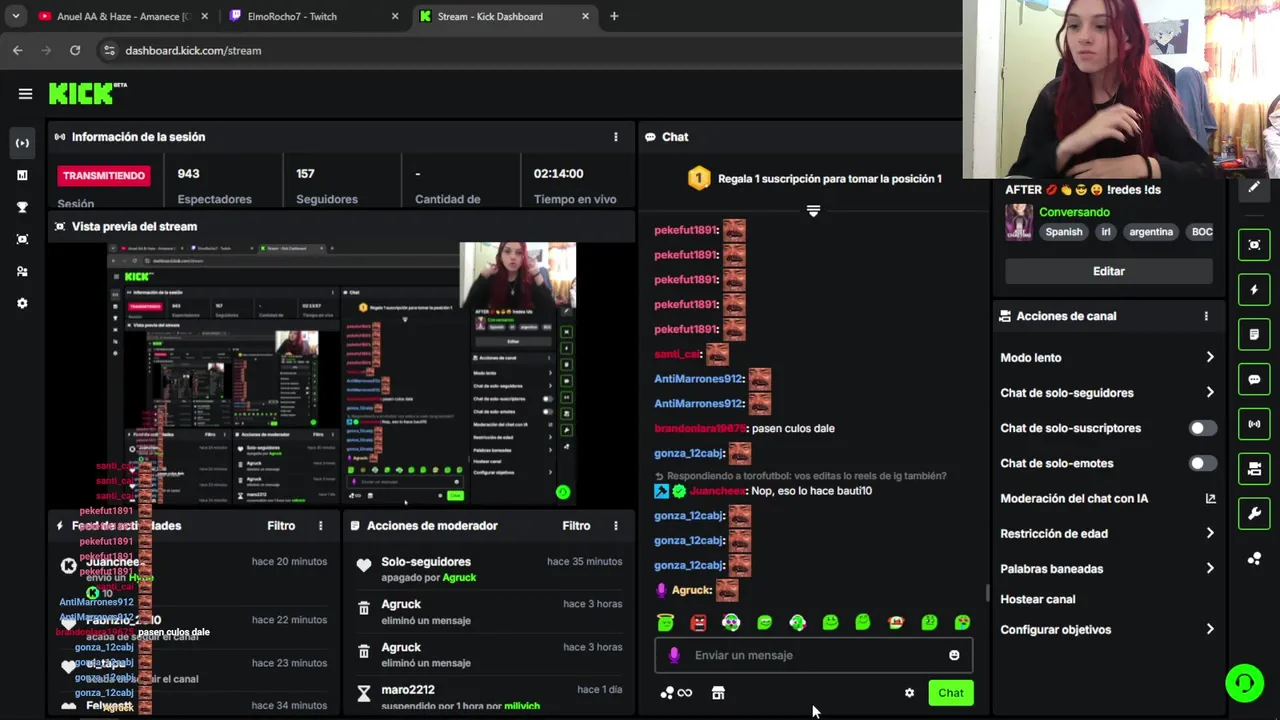Open the wrench tools icon on the right rail
This screenshot has width=1280, height=720.
1254,514
